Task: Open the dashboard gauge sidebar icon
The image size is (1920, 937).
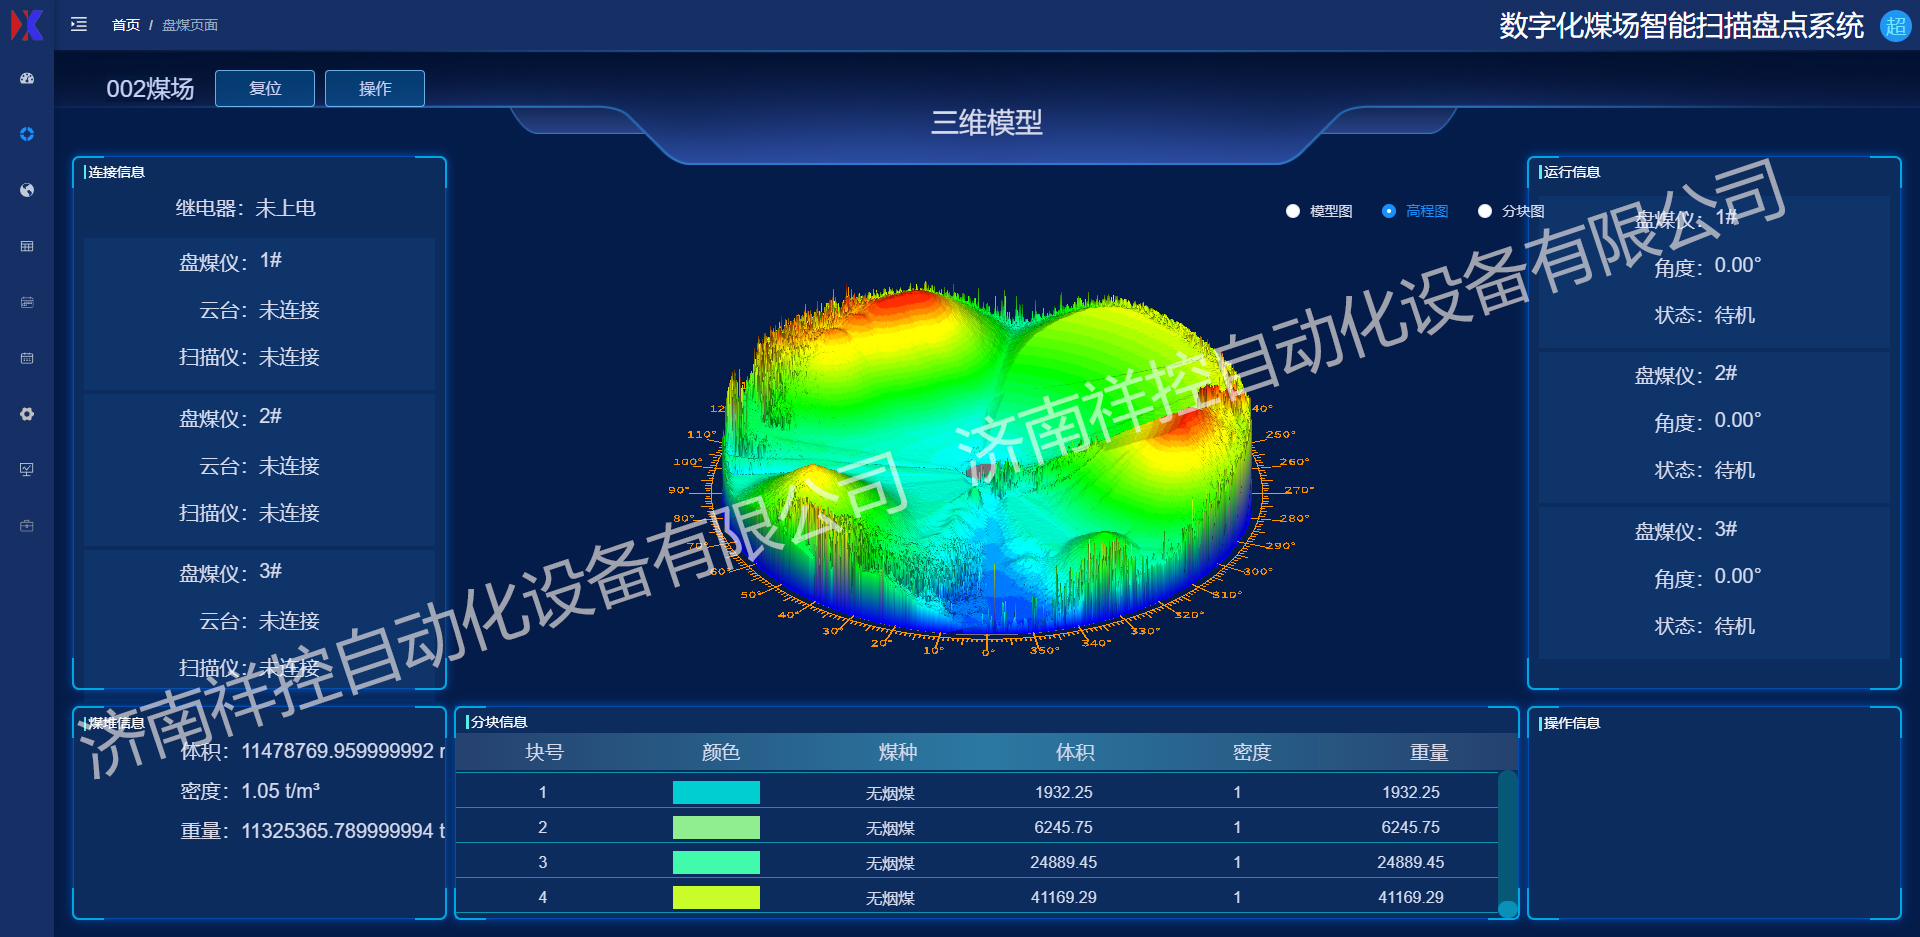Action: [x=27, y=78]
